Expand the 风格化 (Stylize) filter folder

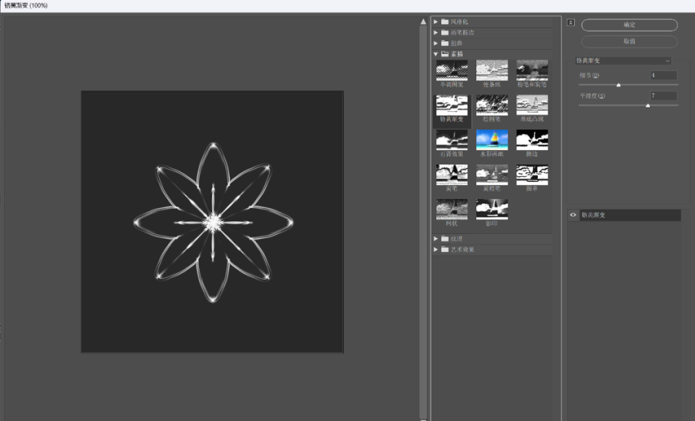point(436,21)
